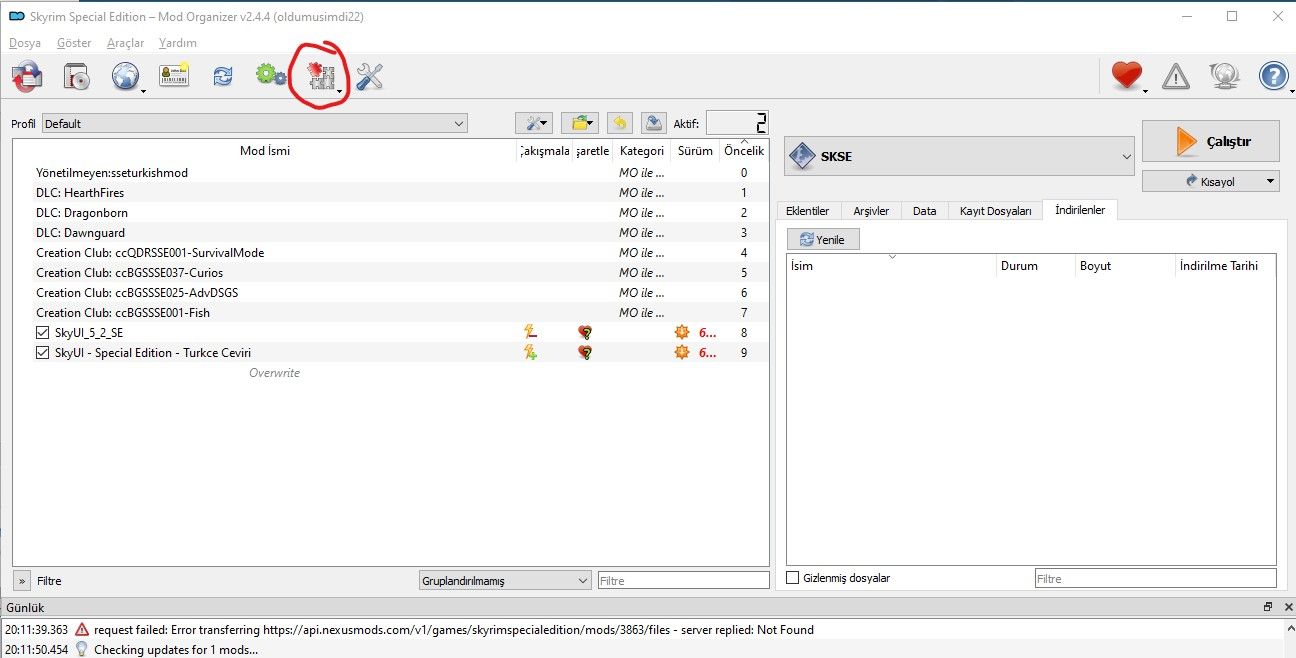
Task: Select the Yönetilmeyen:sseturkishmod row
Action: pos(390,173)
